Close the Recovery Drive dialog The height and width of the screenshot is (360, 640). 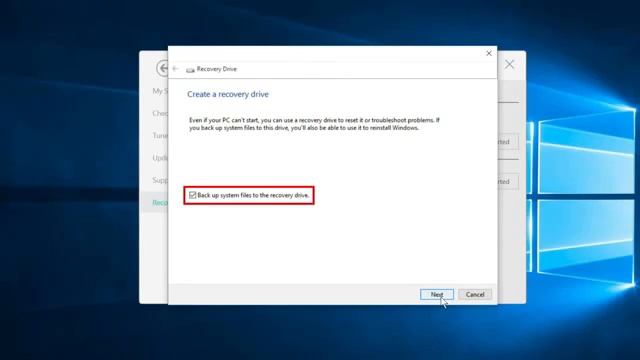[x=489, y=53]
